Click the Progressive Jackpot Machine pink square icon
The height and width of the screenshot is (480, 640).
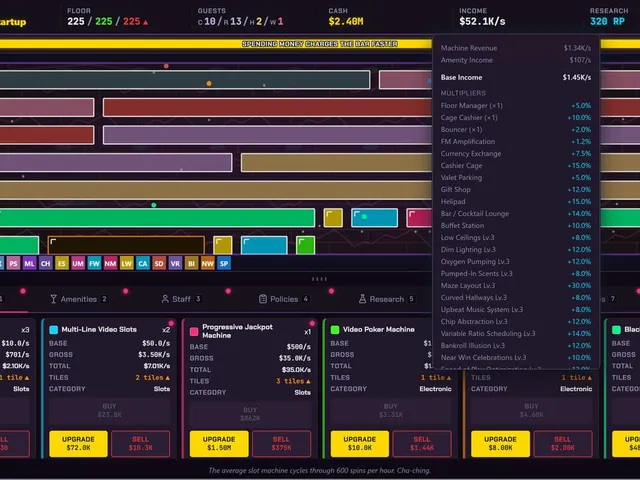[194, 331]
